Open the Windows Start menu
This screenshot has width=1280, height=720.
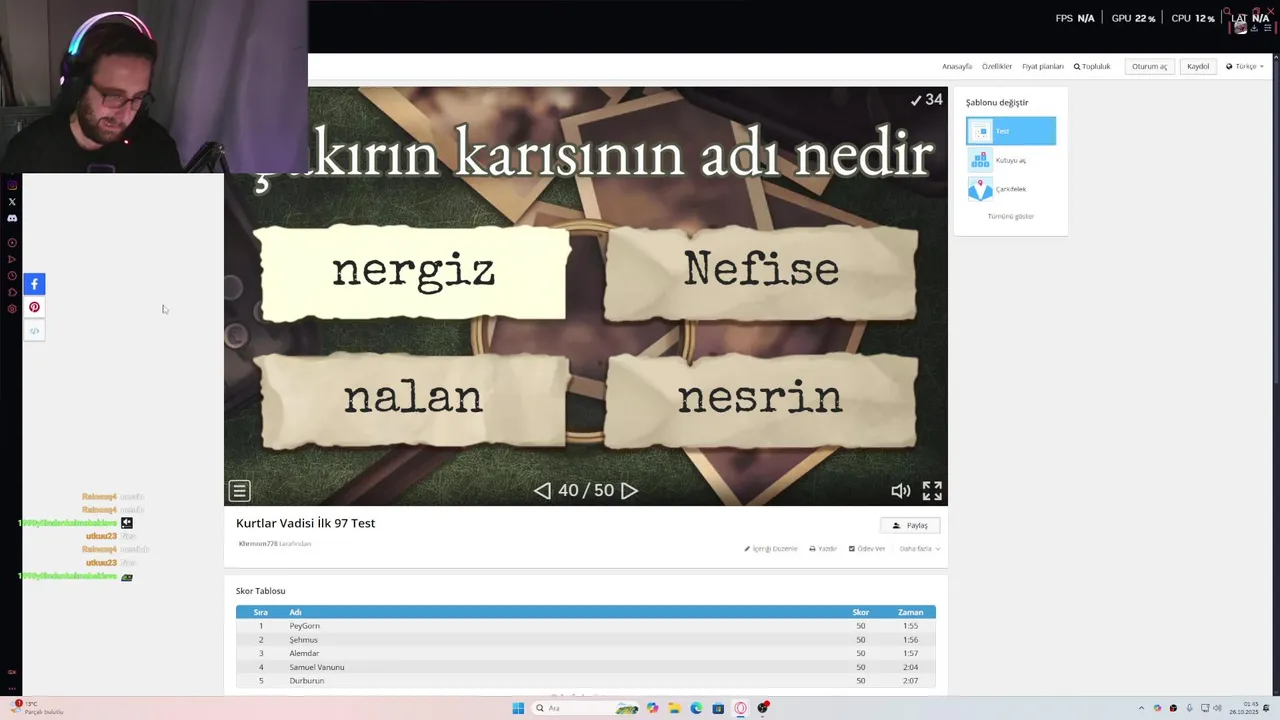pyautogui.click(x=518, y=708)
